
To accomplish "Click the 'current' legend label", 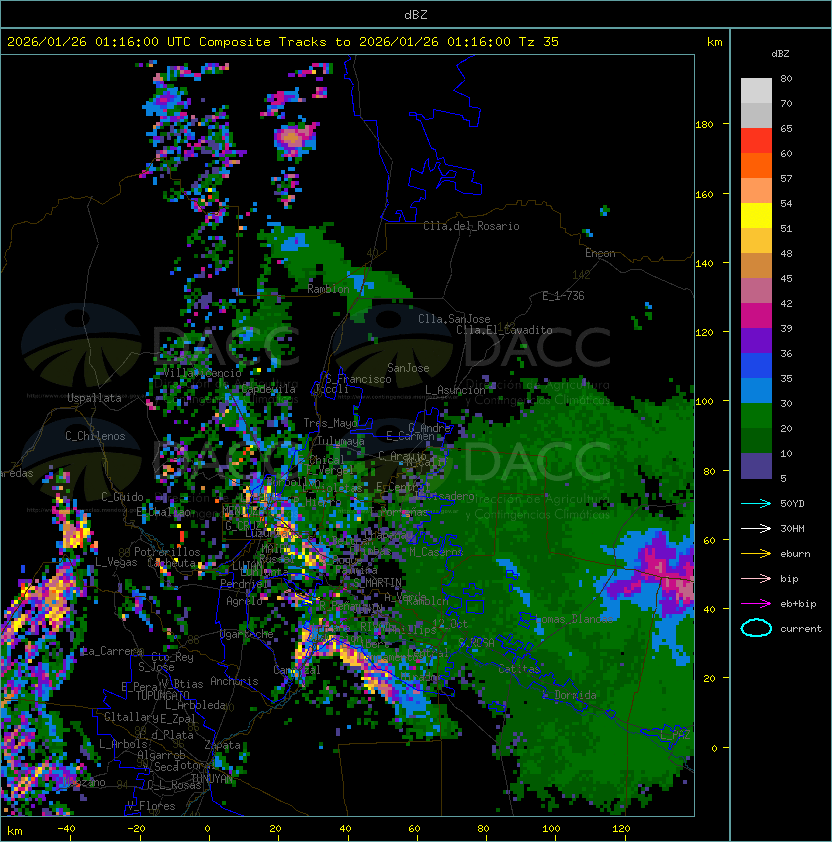I will pyautogui.click(x=801, y=629).
